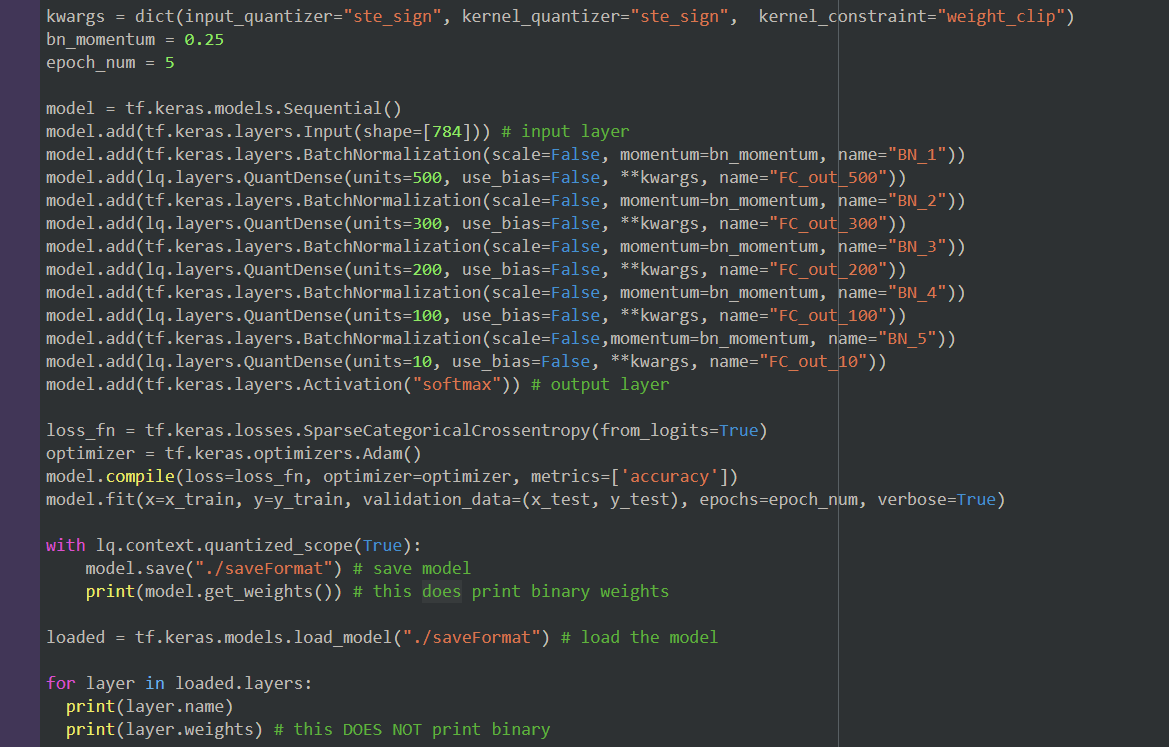Screen dimensions: 1169x747
Task: Click the "BN_1" layer name string
Action: tap(916, 154)
